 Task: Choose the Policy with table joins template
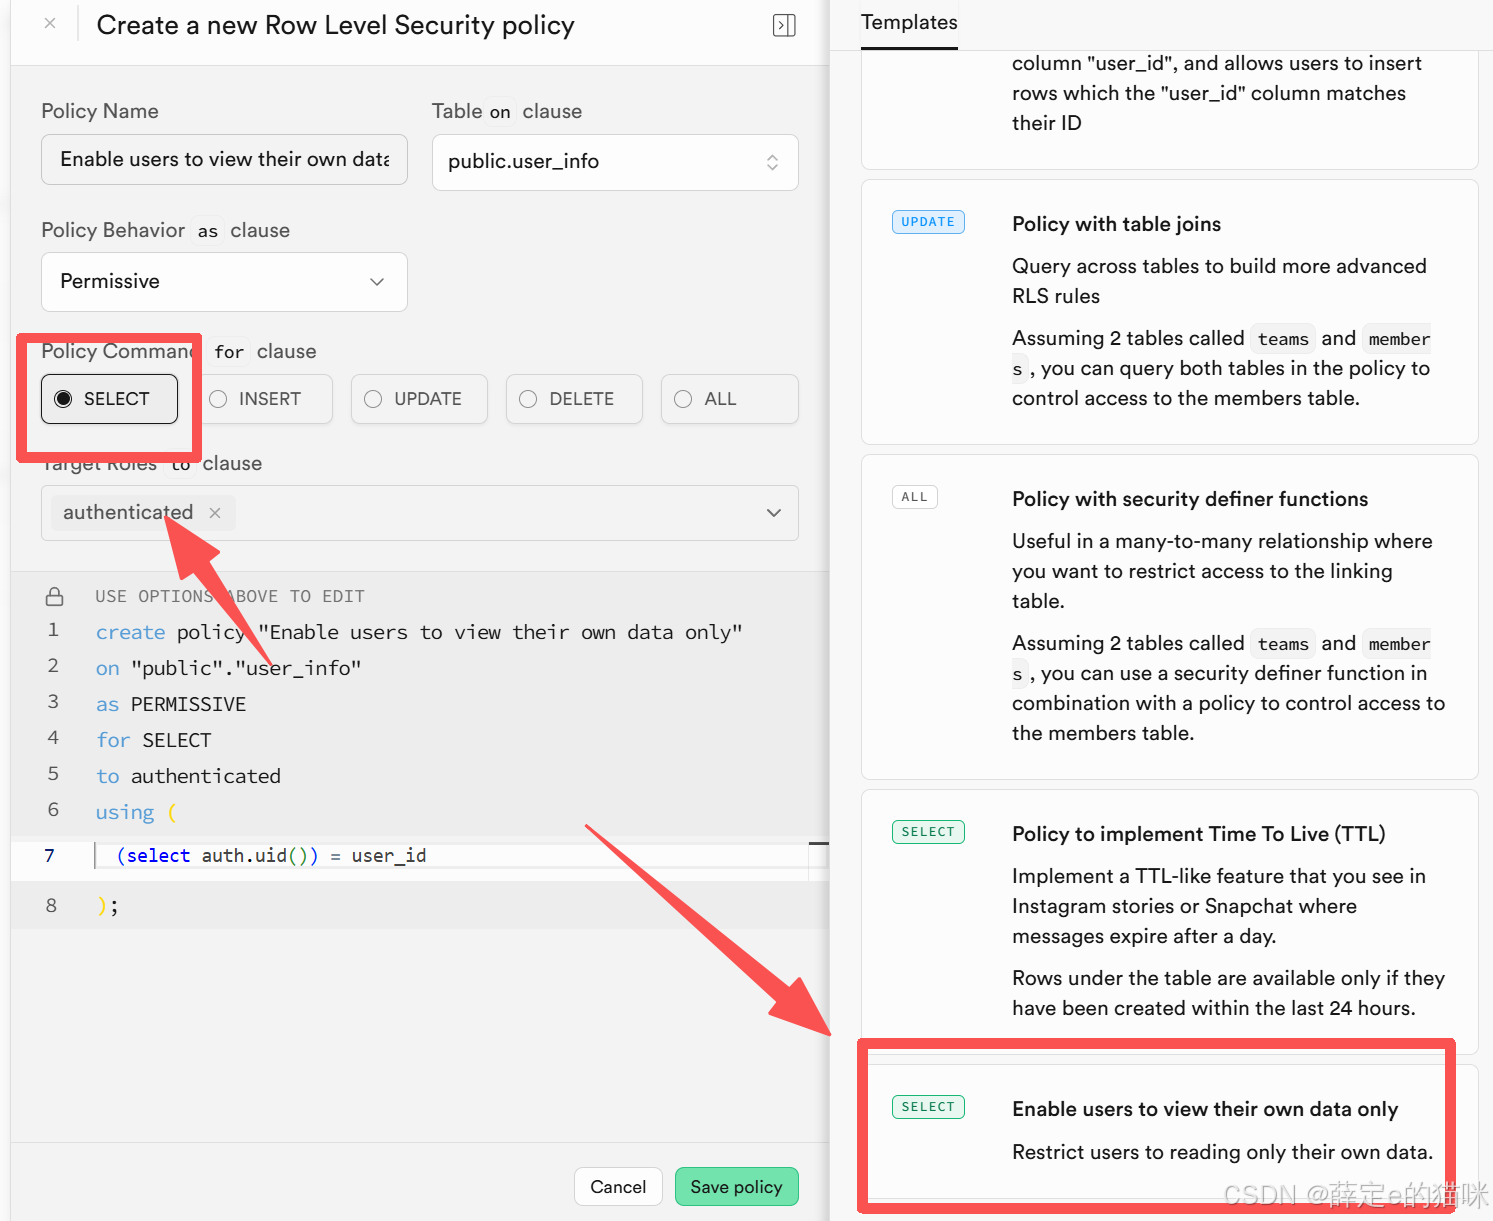pos(1169,312)
